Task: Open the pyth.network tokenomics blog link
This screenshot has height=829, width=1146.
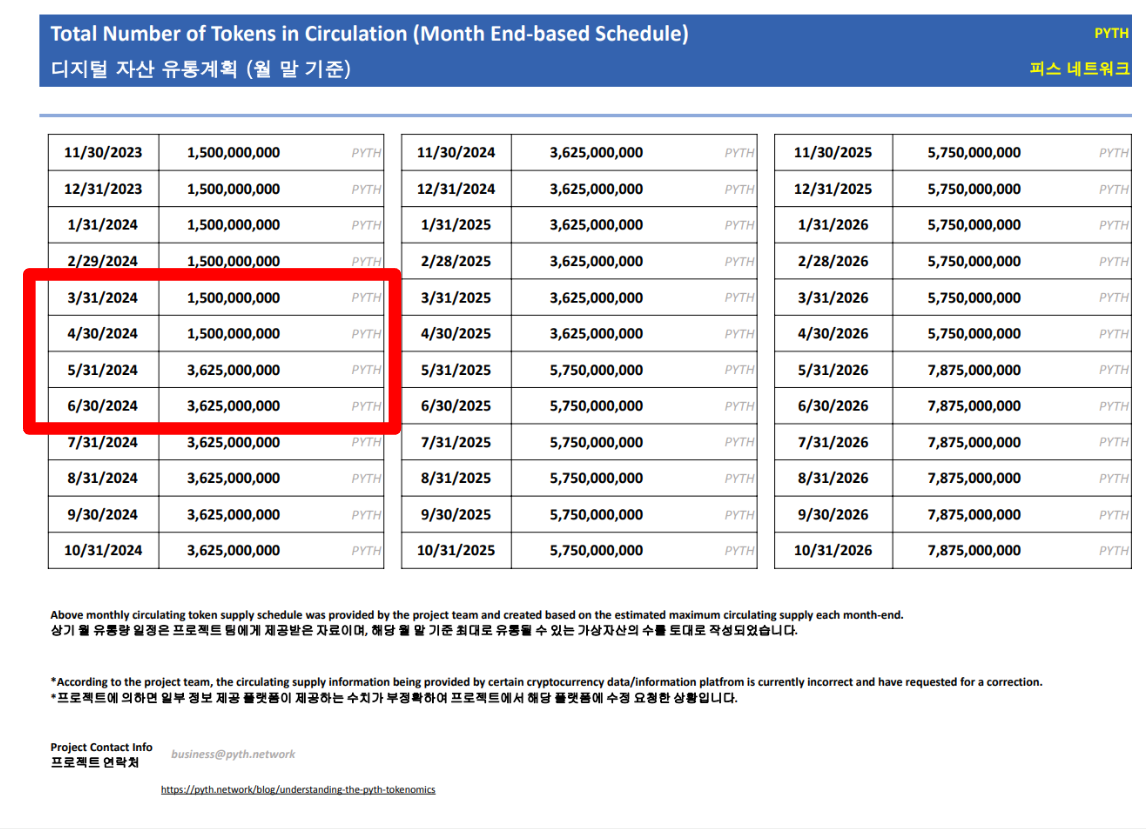Action: pos(298,790)
